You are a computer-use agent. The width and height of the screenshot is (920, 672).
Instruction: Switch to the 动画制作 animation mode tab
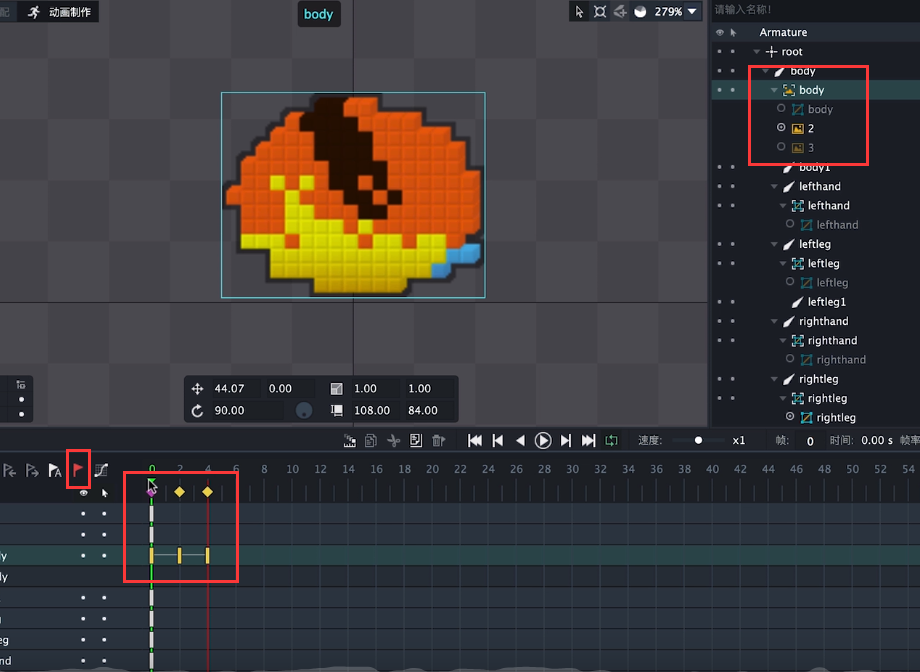(59, 12)
